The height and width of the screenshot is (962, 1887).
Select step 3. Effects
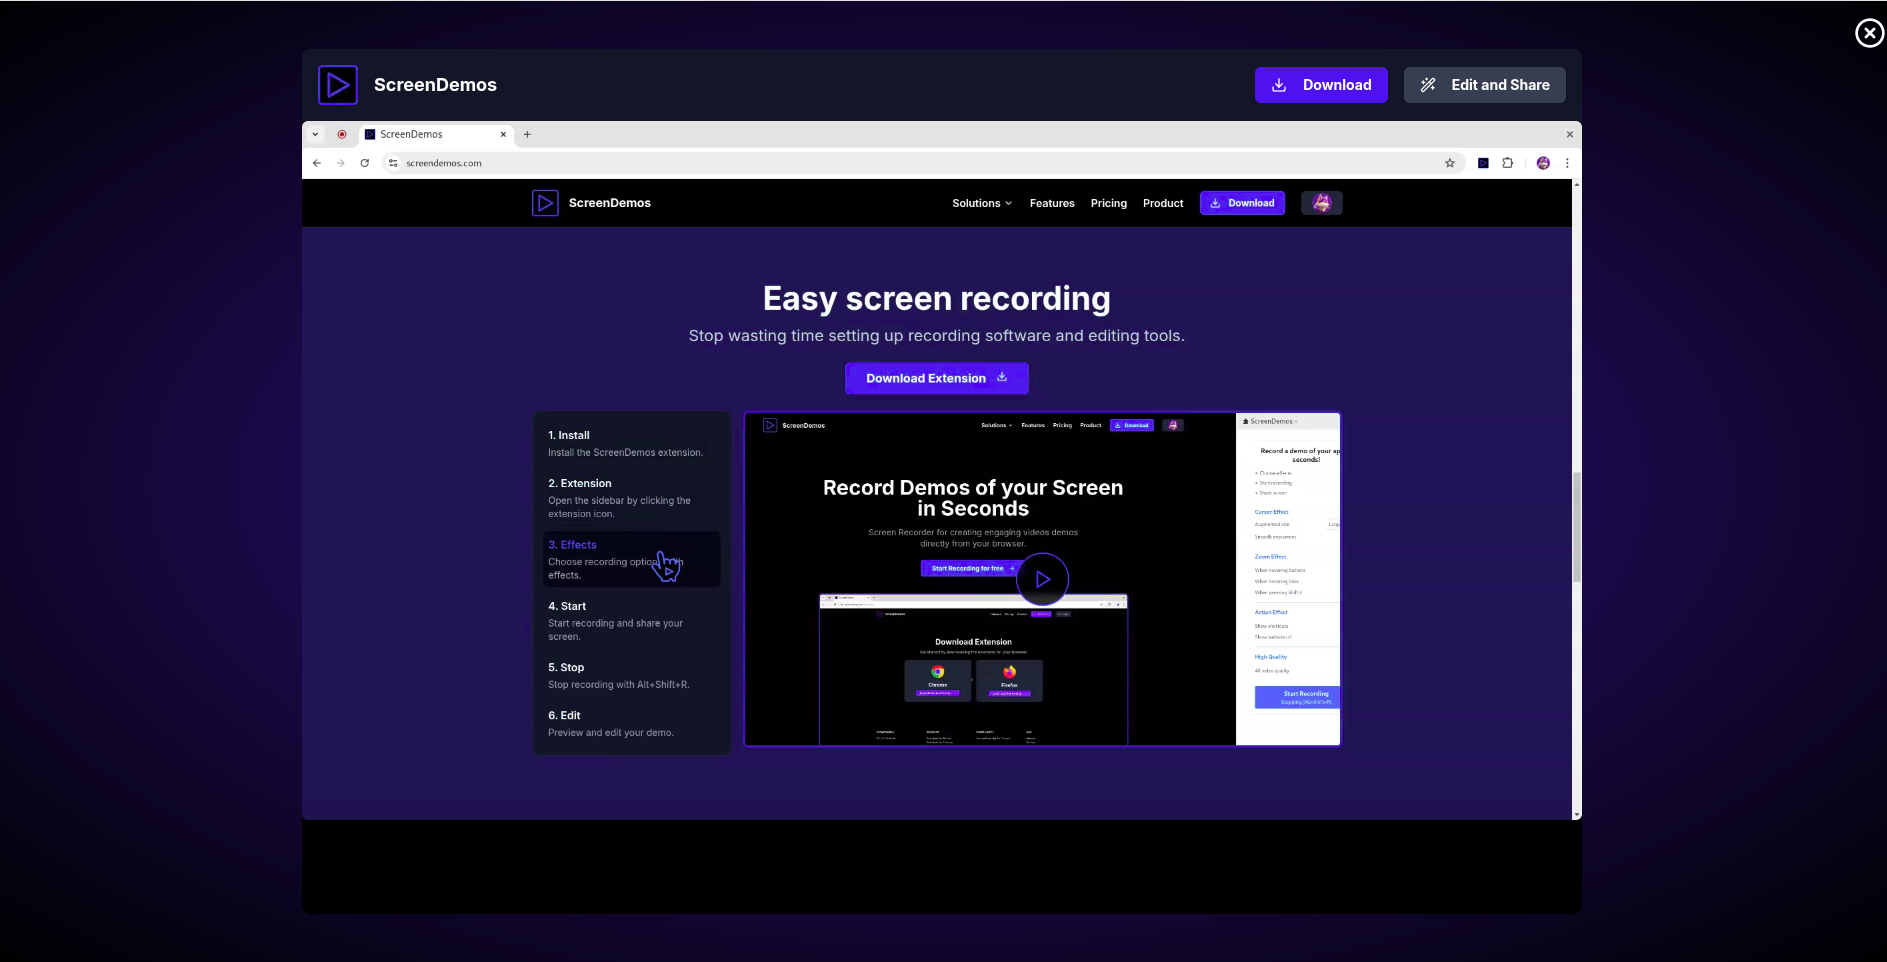pos(632,559)
